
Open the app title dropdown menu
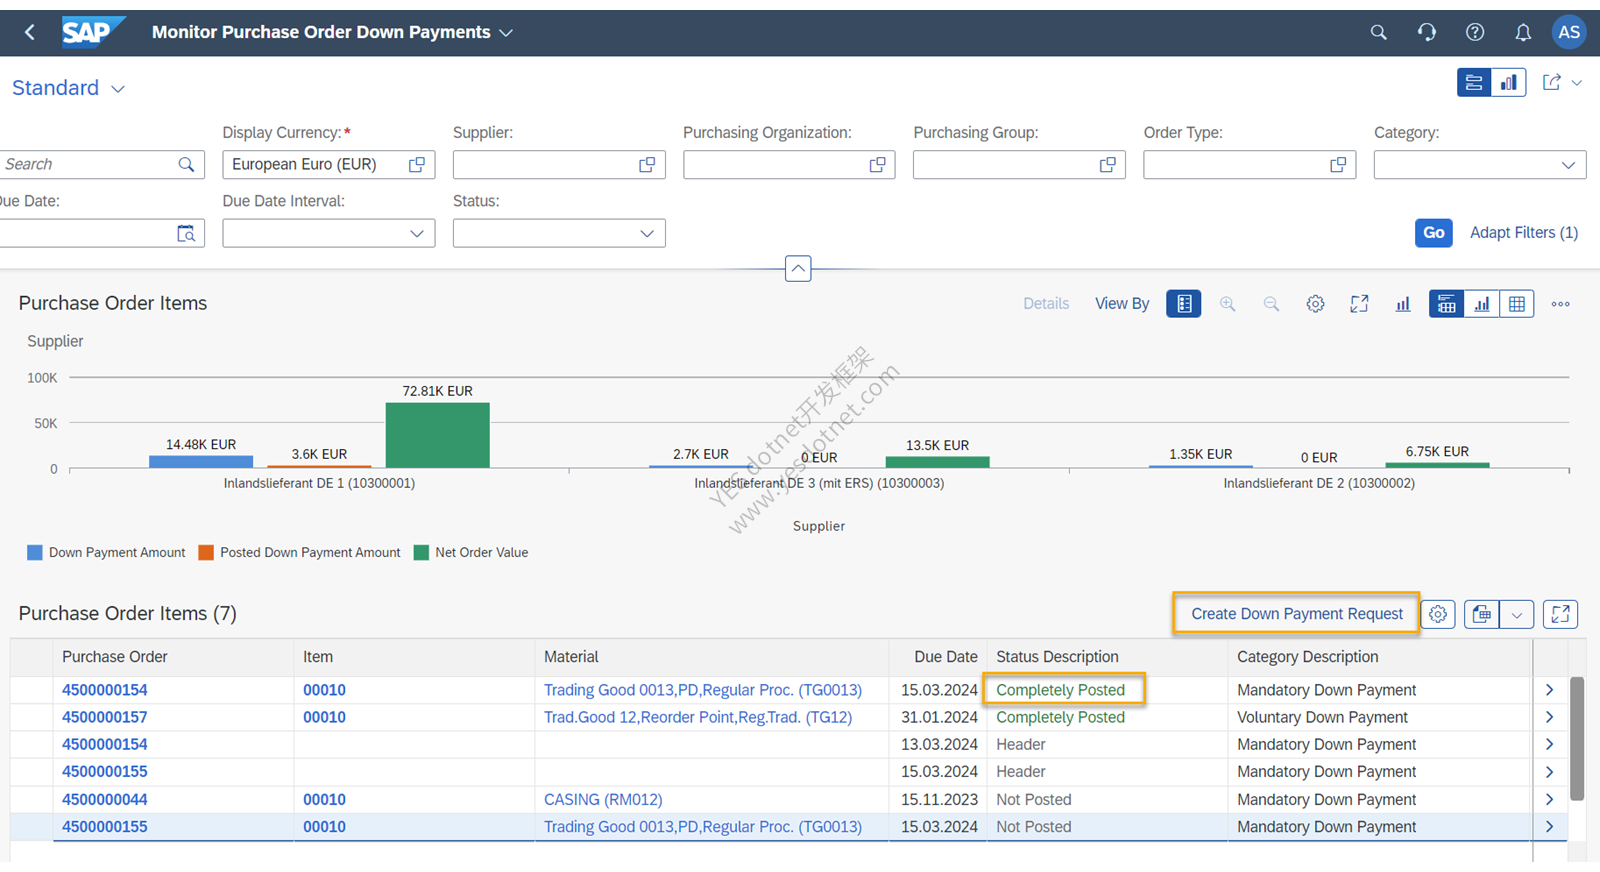pyautogui.click(x=506, y=33)
